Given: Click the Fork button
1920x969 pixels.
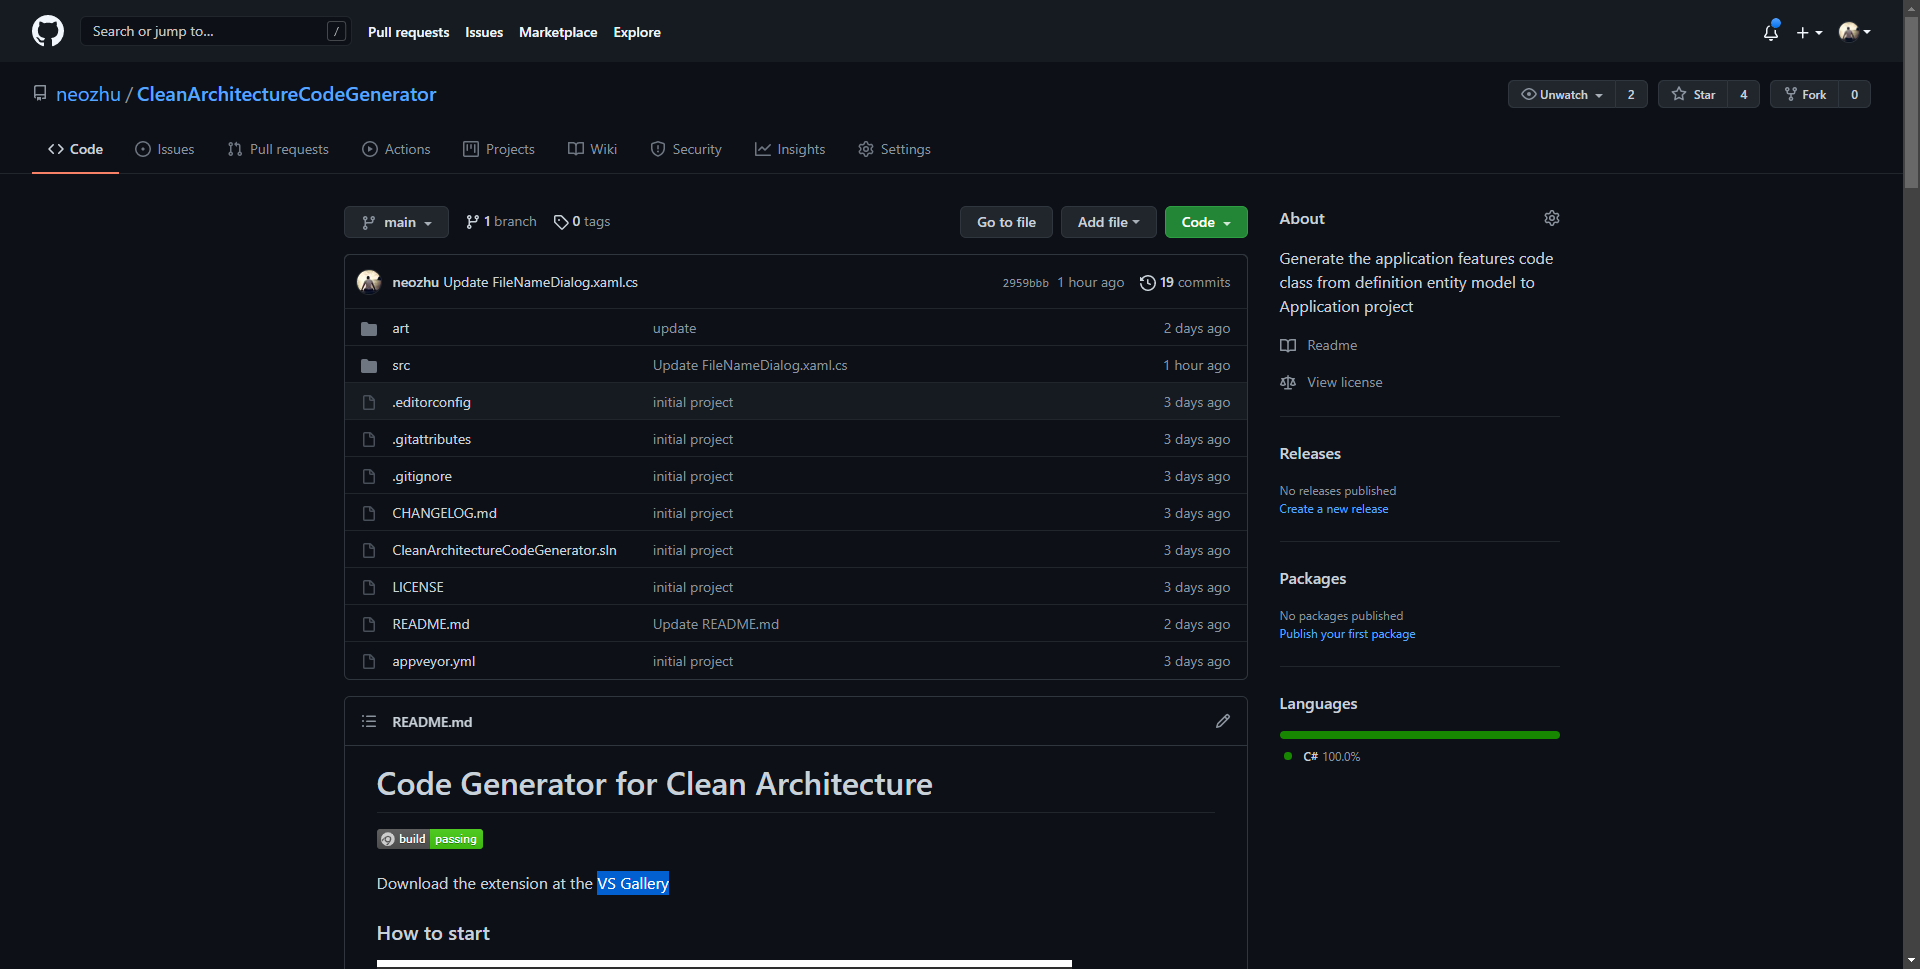Looking at the screenshot, I should tap(1805, 94).
